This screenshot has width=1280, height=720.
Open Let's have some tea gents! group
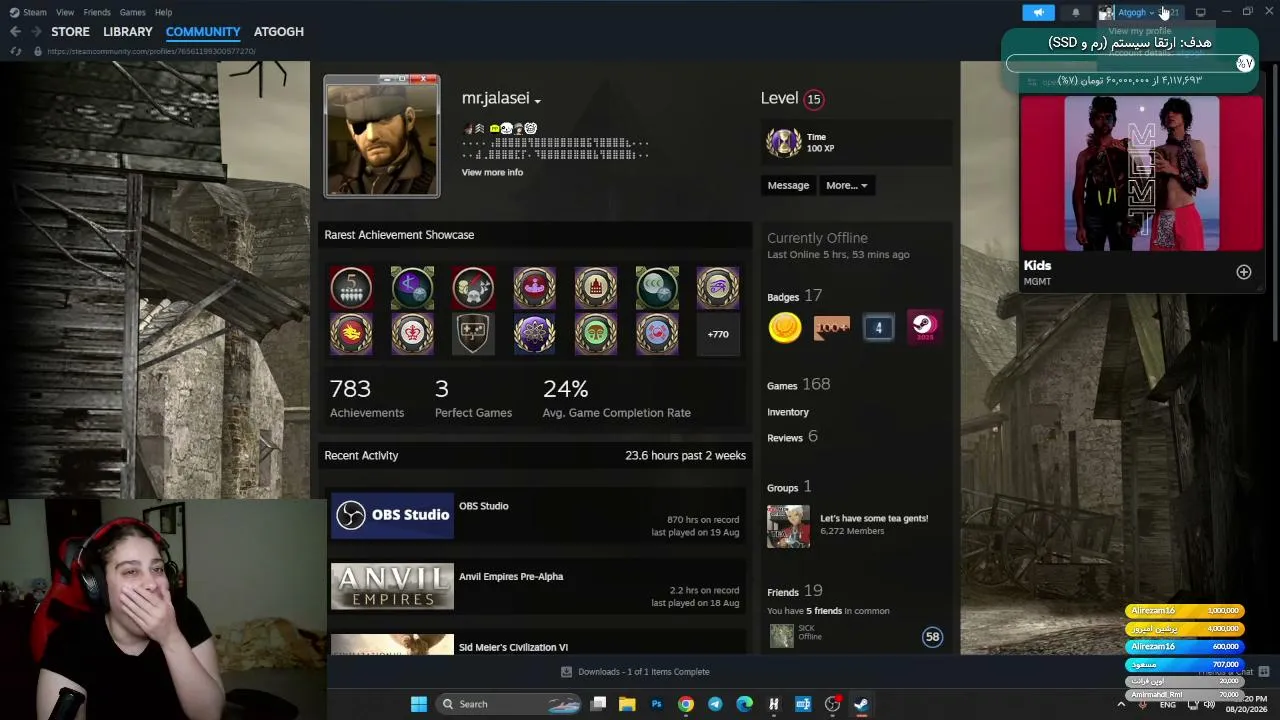click(874, 518)
